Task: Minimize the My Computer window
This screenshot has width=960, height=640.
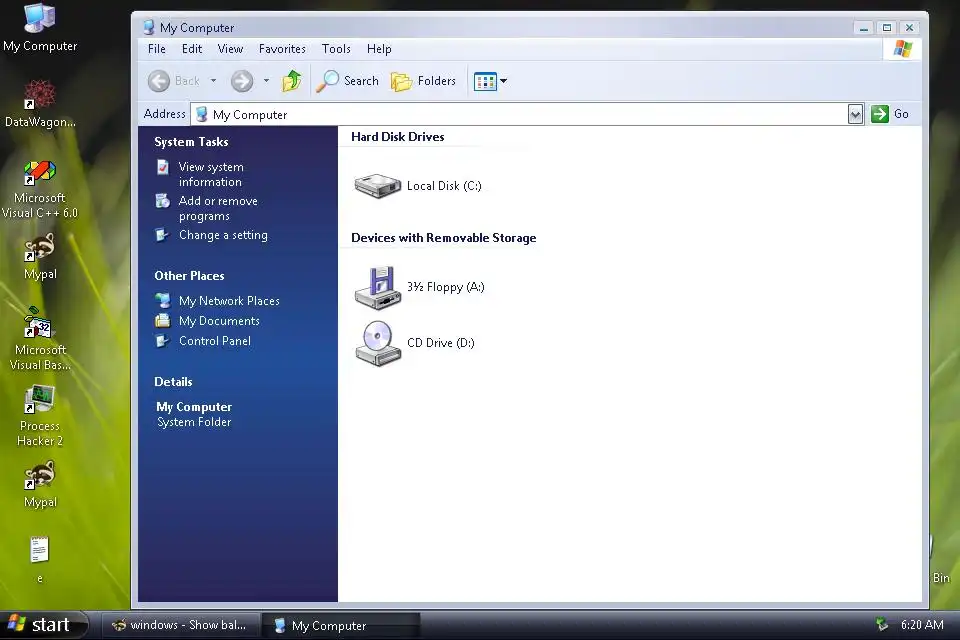Action: [x=863, y=28]
